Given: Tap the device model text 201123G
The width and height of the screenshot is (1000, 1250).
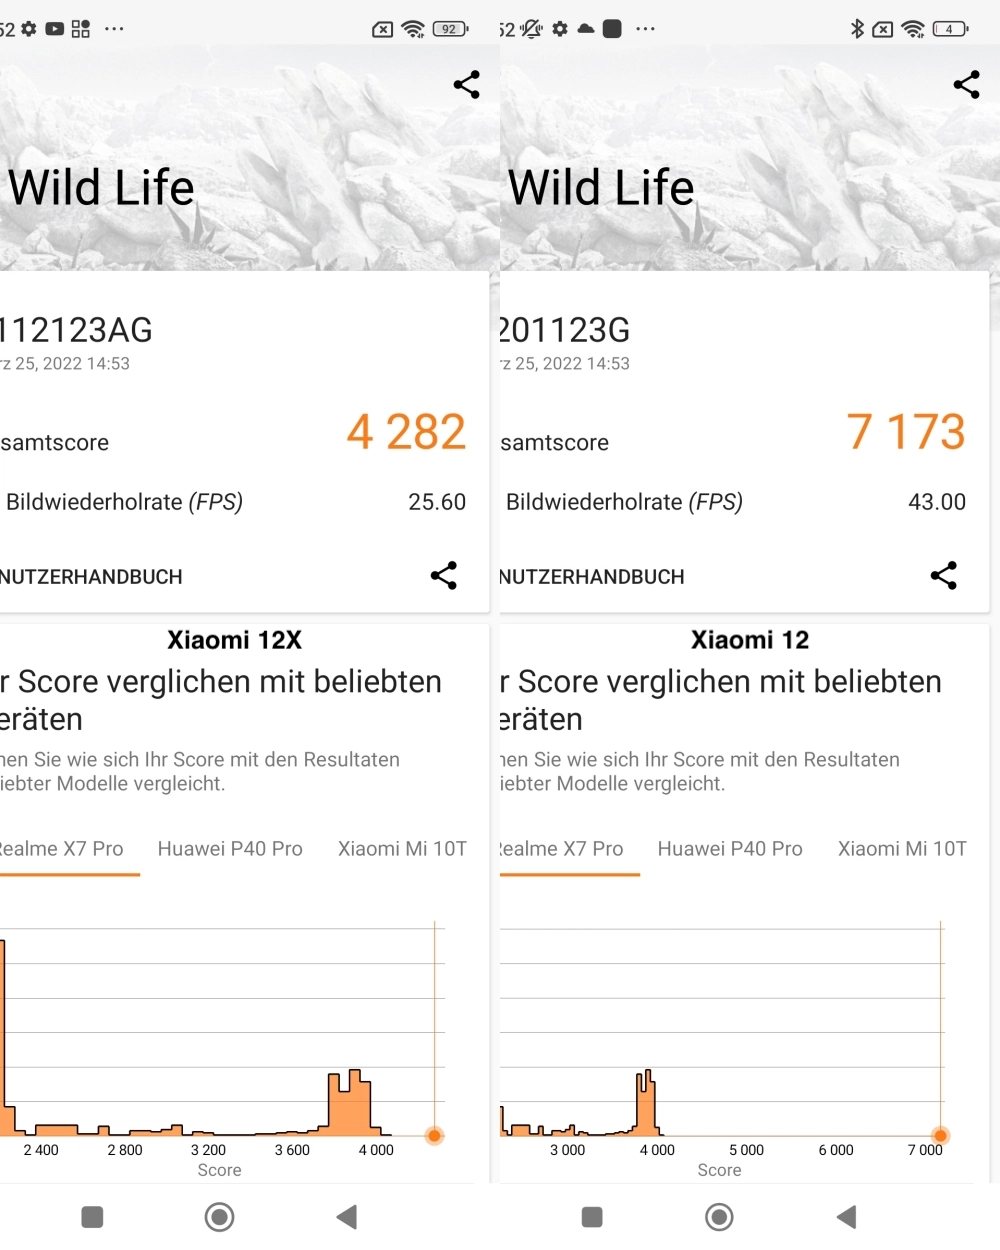Looking at the screenshot, I should click(565, 330).
